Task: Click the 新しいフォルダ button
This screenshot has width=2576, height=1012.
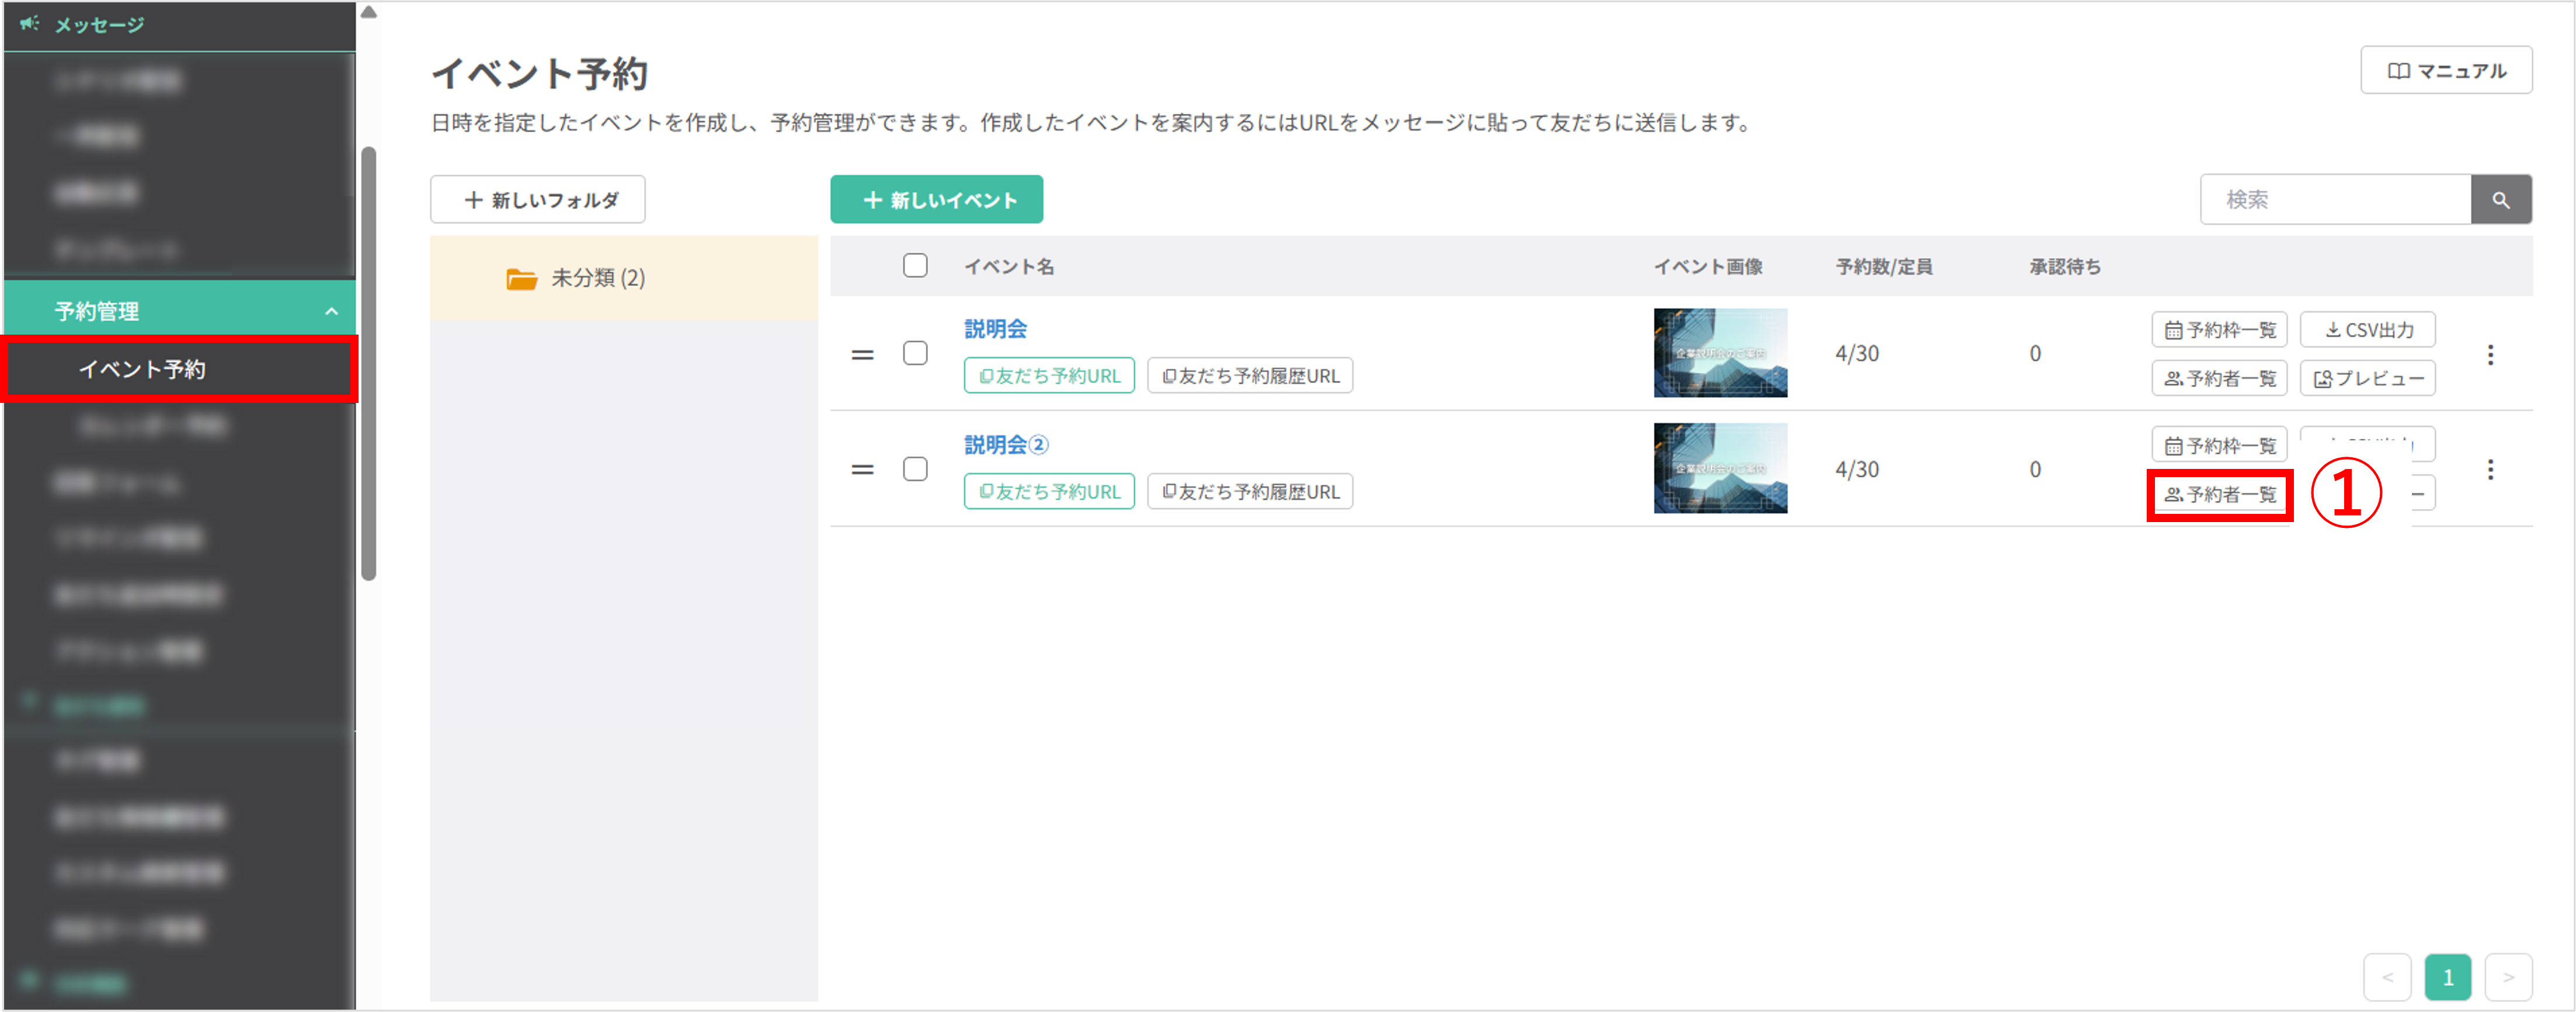Action: (538, 200)
